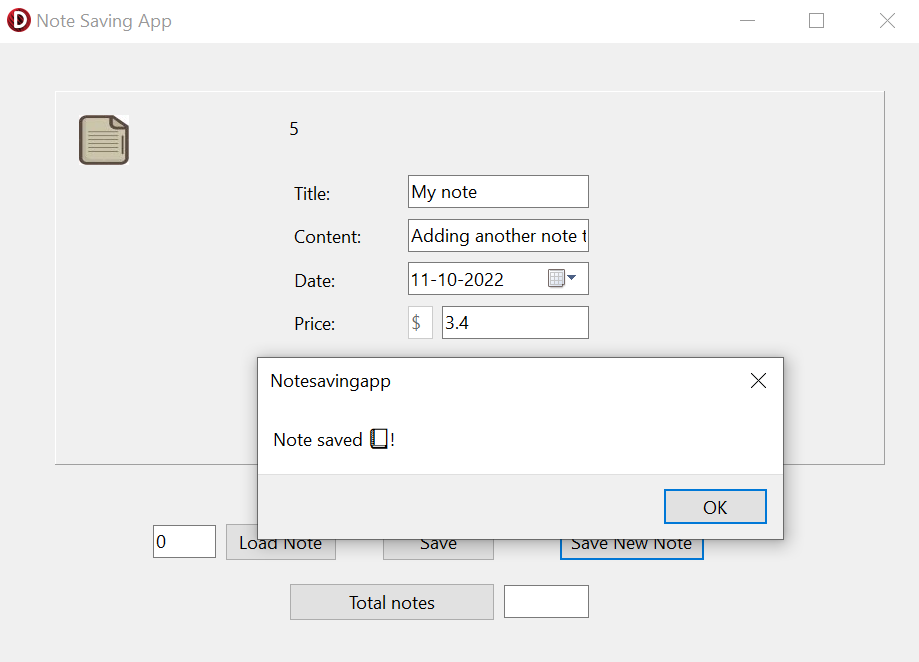Image resolution: width=919 pixels, height=662 pixels.
Task: Click the notebook emoji in dialog message
Action: [378, 438]
